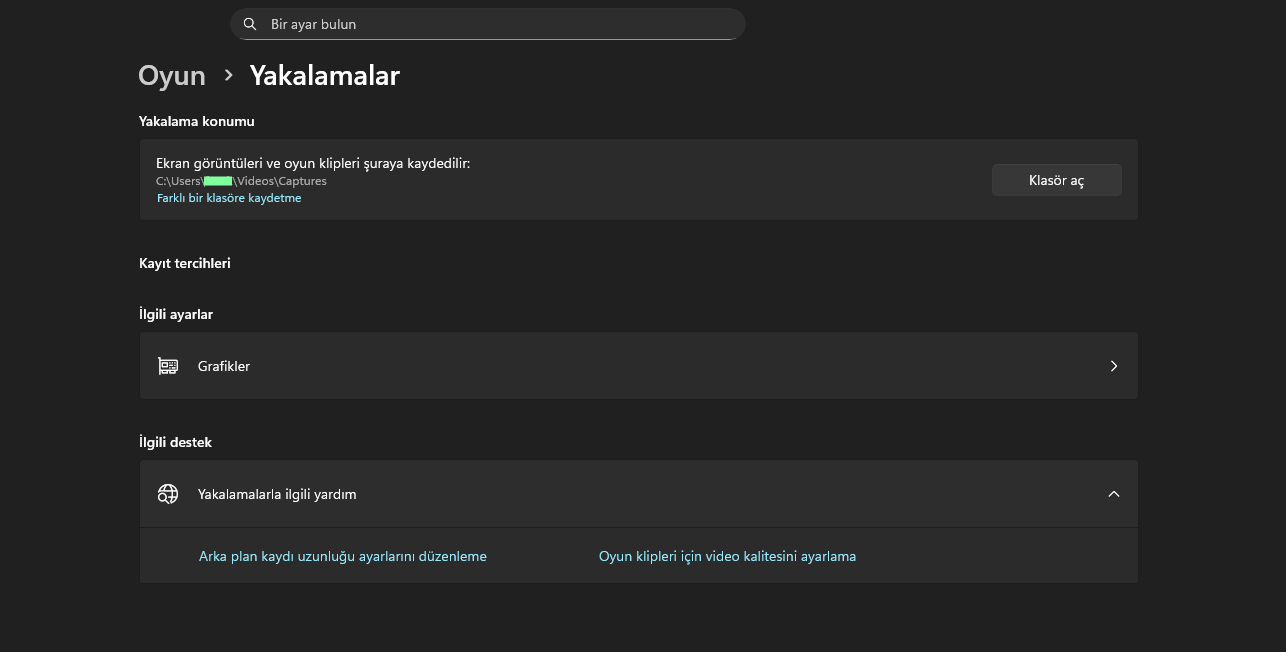The width and height of the screenshot is (1286, 652).
Task: Click the breadcrumb separator chevron
Action: [228, 75]
